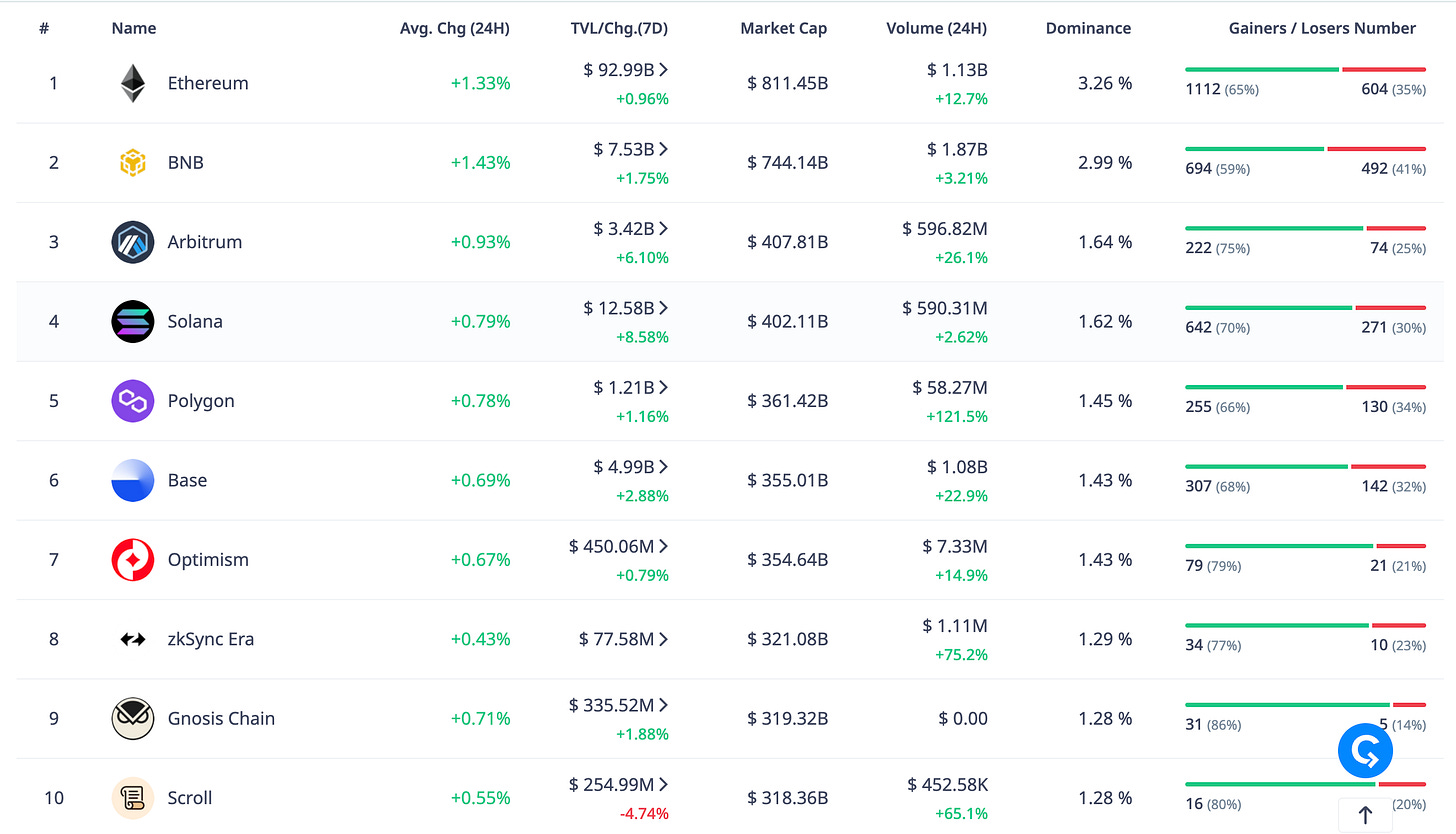The image size is (1456, 834).
Task: Open the Polygon chain link
Action: coord(201,401)
